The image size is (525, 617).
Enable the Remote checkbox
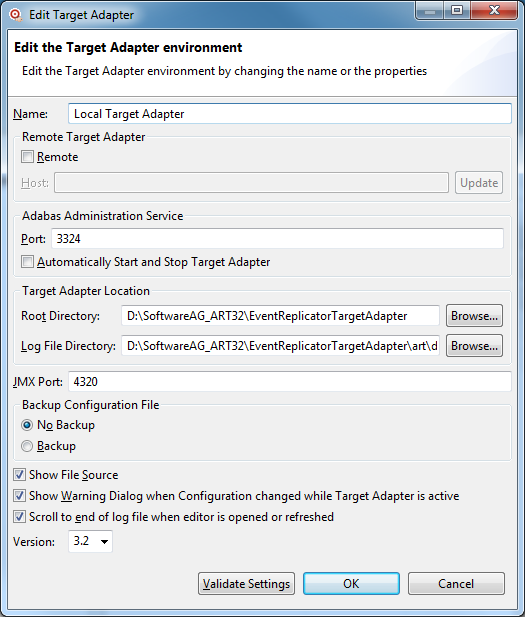[x=27, y=157]
